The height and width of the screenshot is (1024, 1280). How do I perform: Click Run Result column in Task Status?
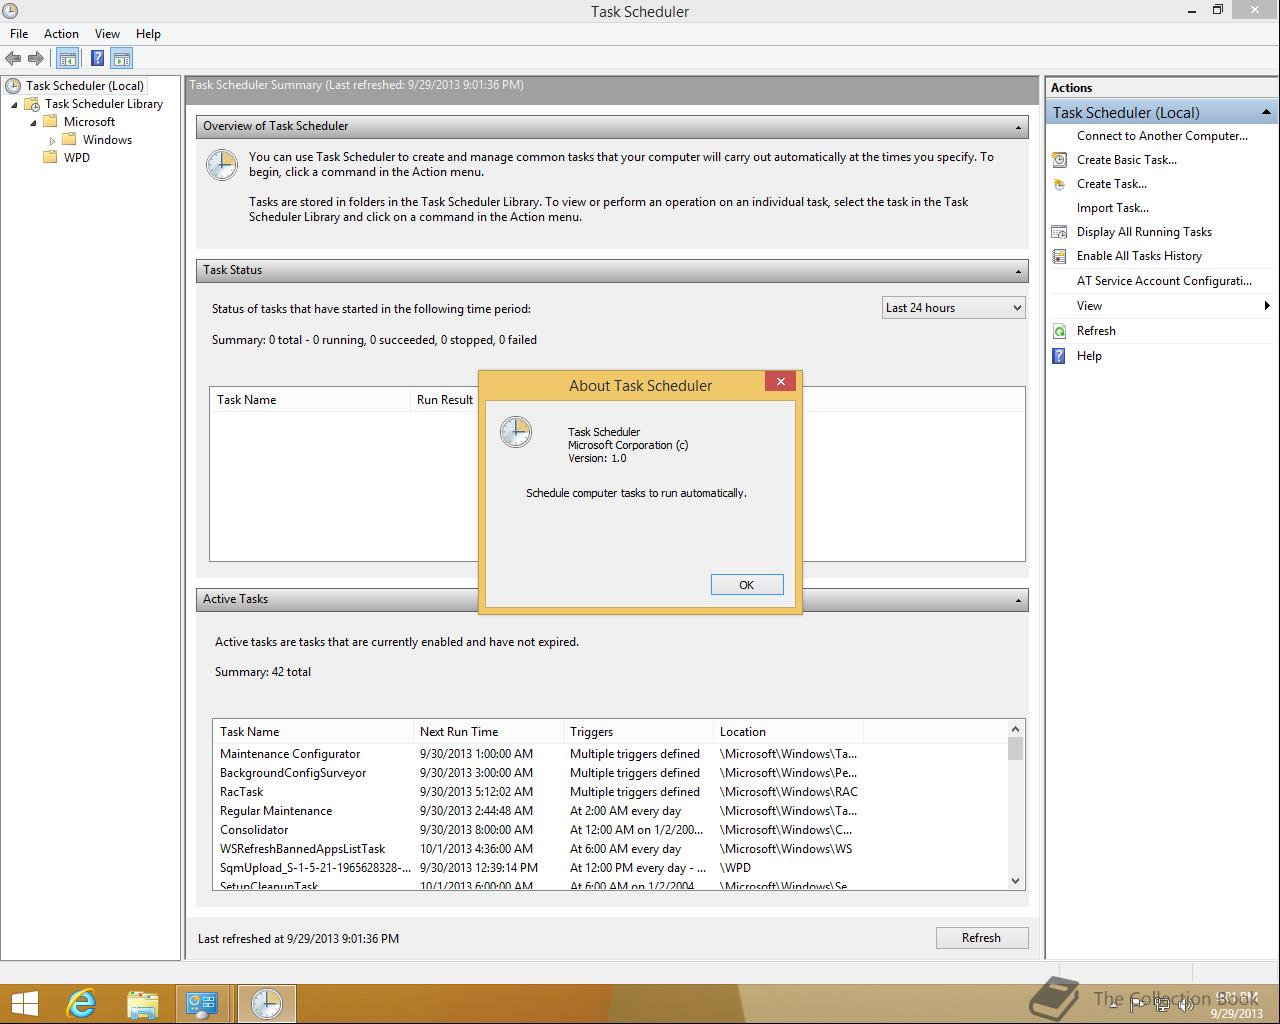(x=445, y=400)
